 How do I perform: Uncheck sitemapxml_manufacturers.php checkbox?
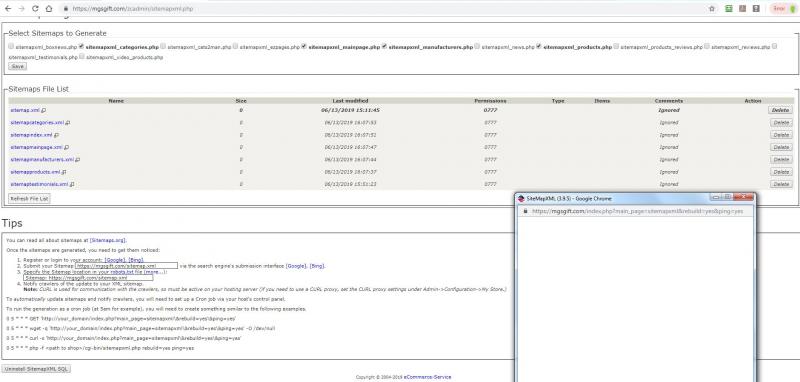coord(385,46)
